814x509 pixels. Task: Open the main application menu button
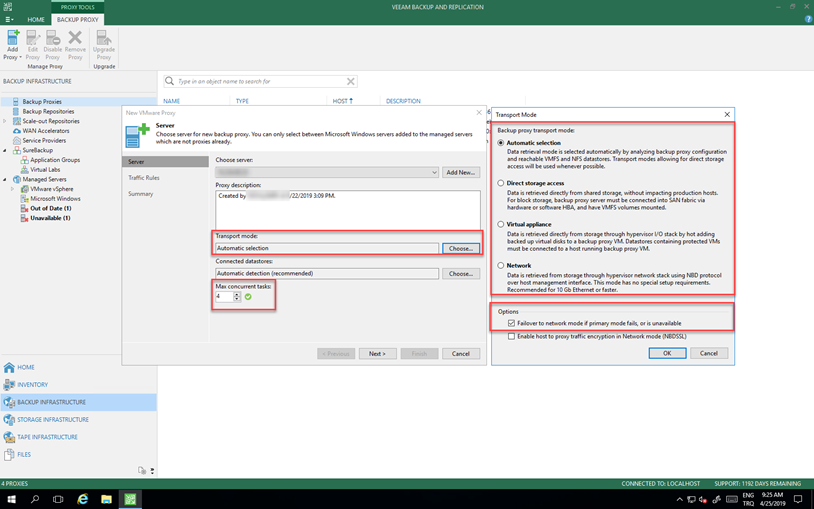9,19
